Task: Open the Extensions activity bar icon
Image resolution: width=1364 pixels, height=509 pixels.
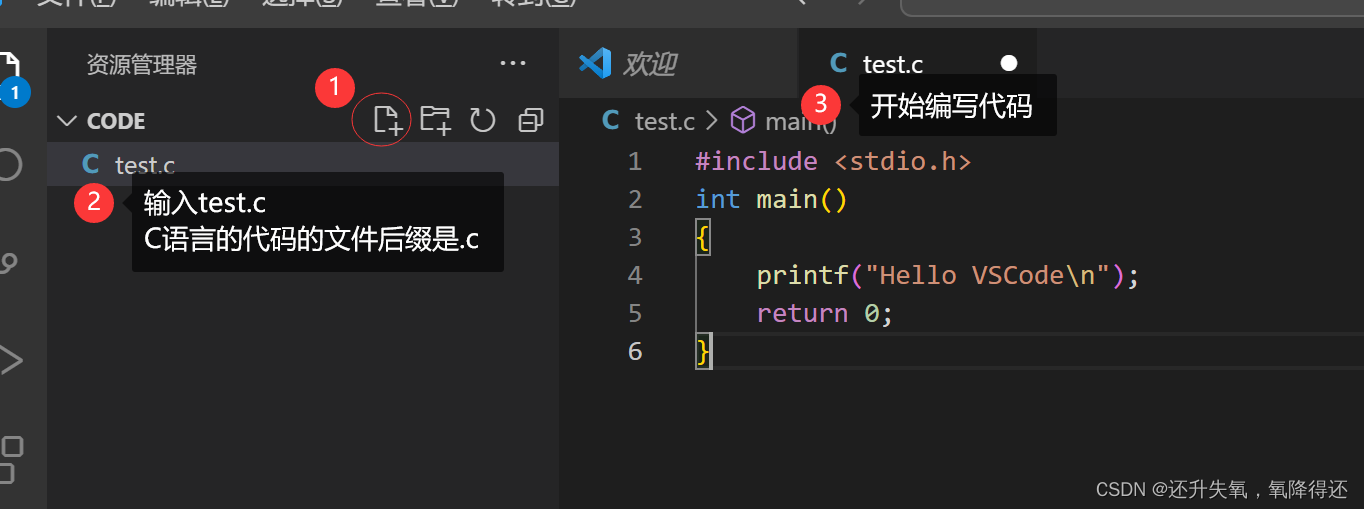Action: pyautogui.click(x=10, y=459)
